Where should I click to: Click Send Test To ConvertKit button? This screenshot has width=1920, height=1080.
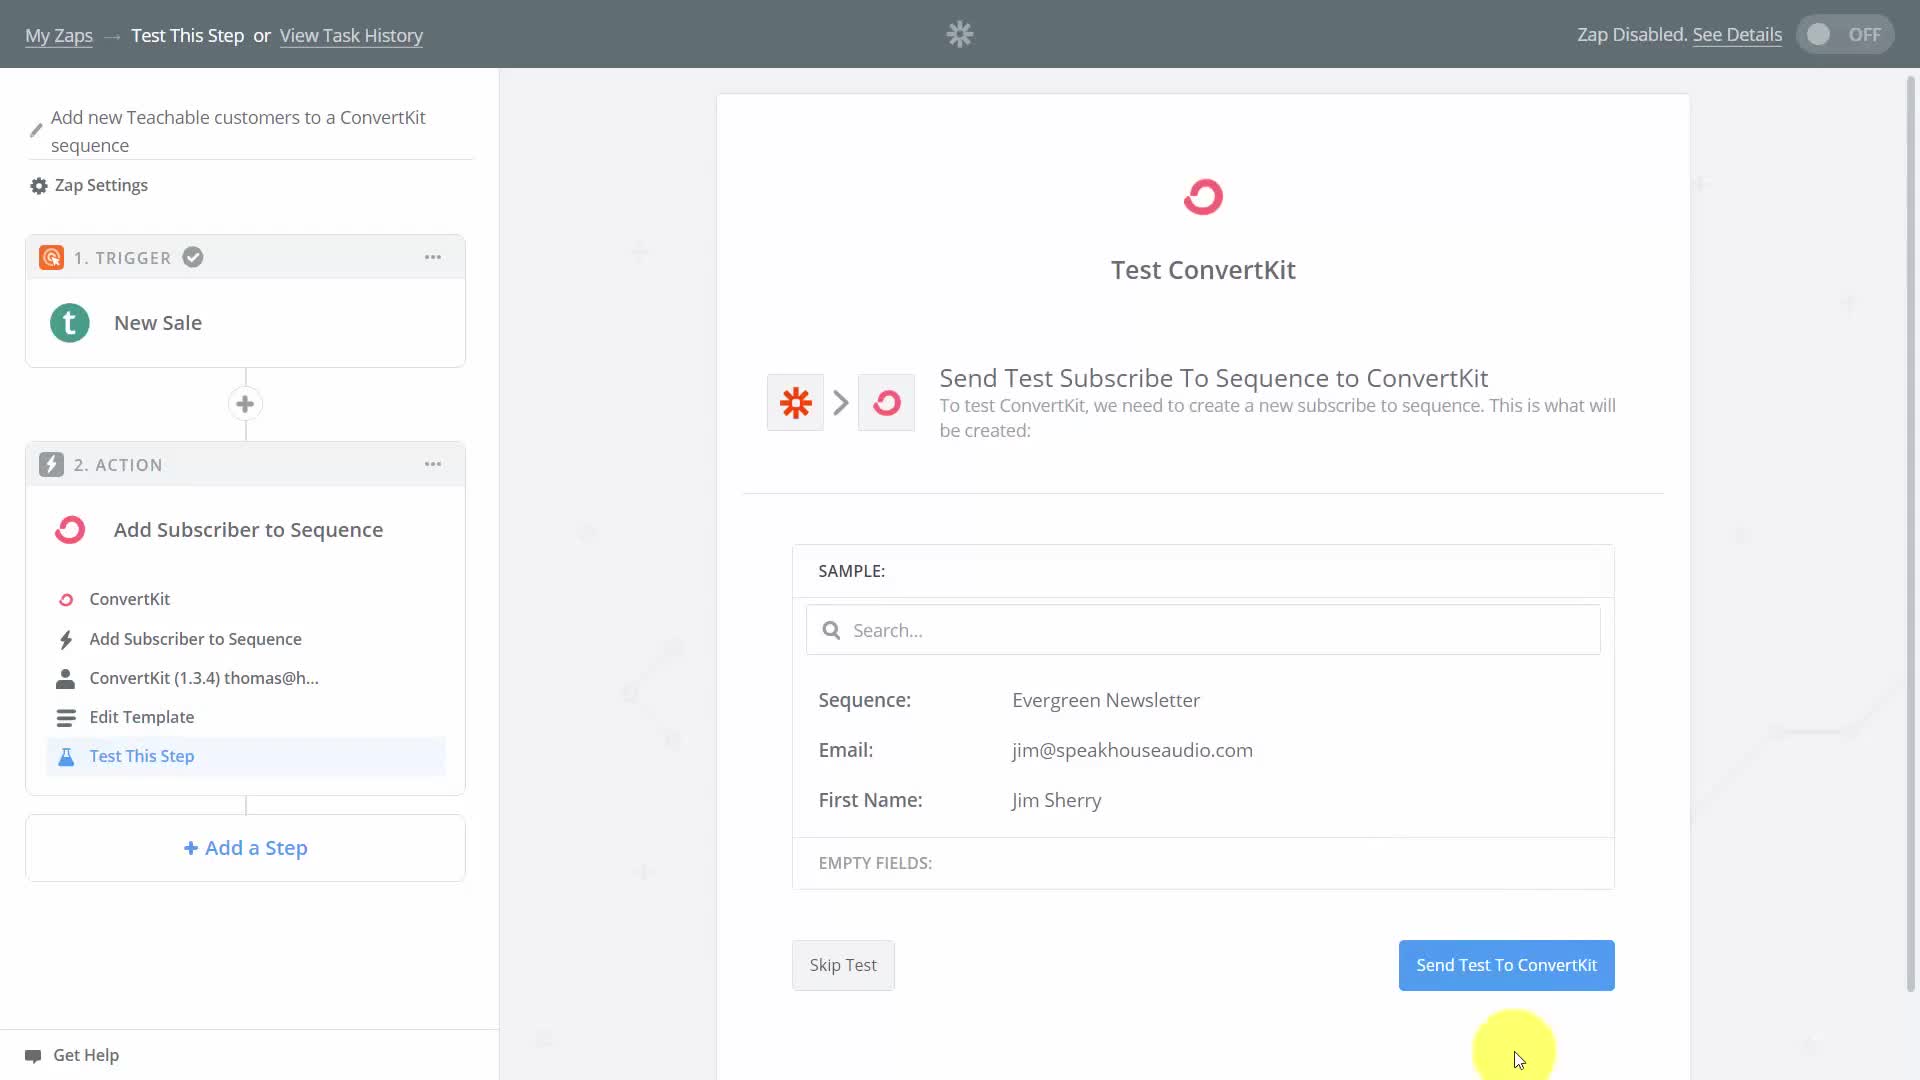(1506, 965)
